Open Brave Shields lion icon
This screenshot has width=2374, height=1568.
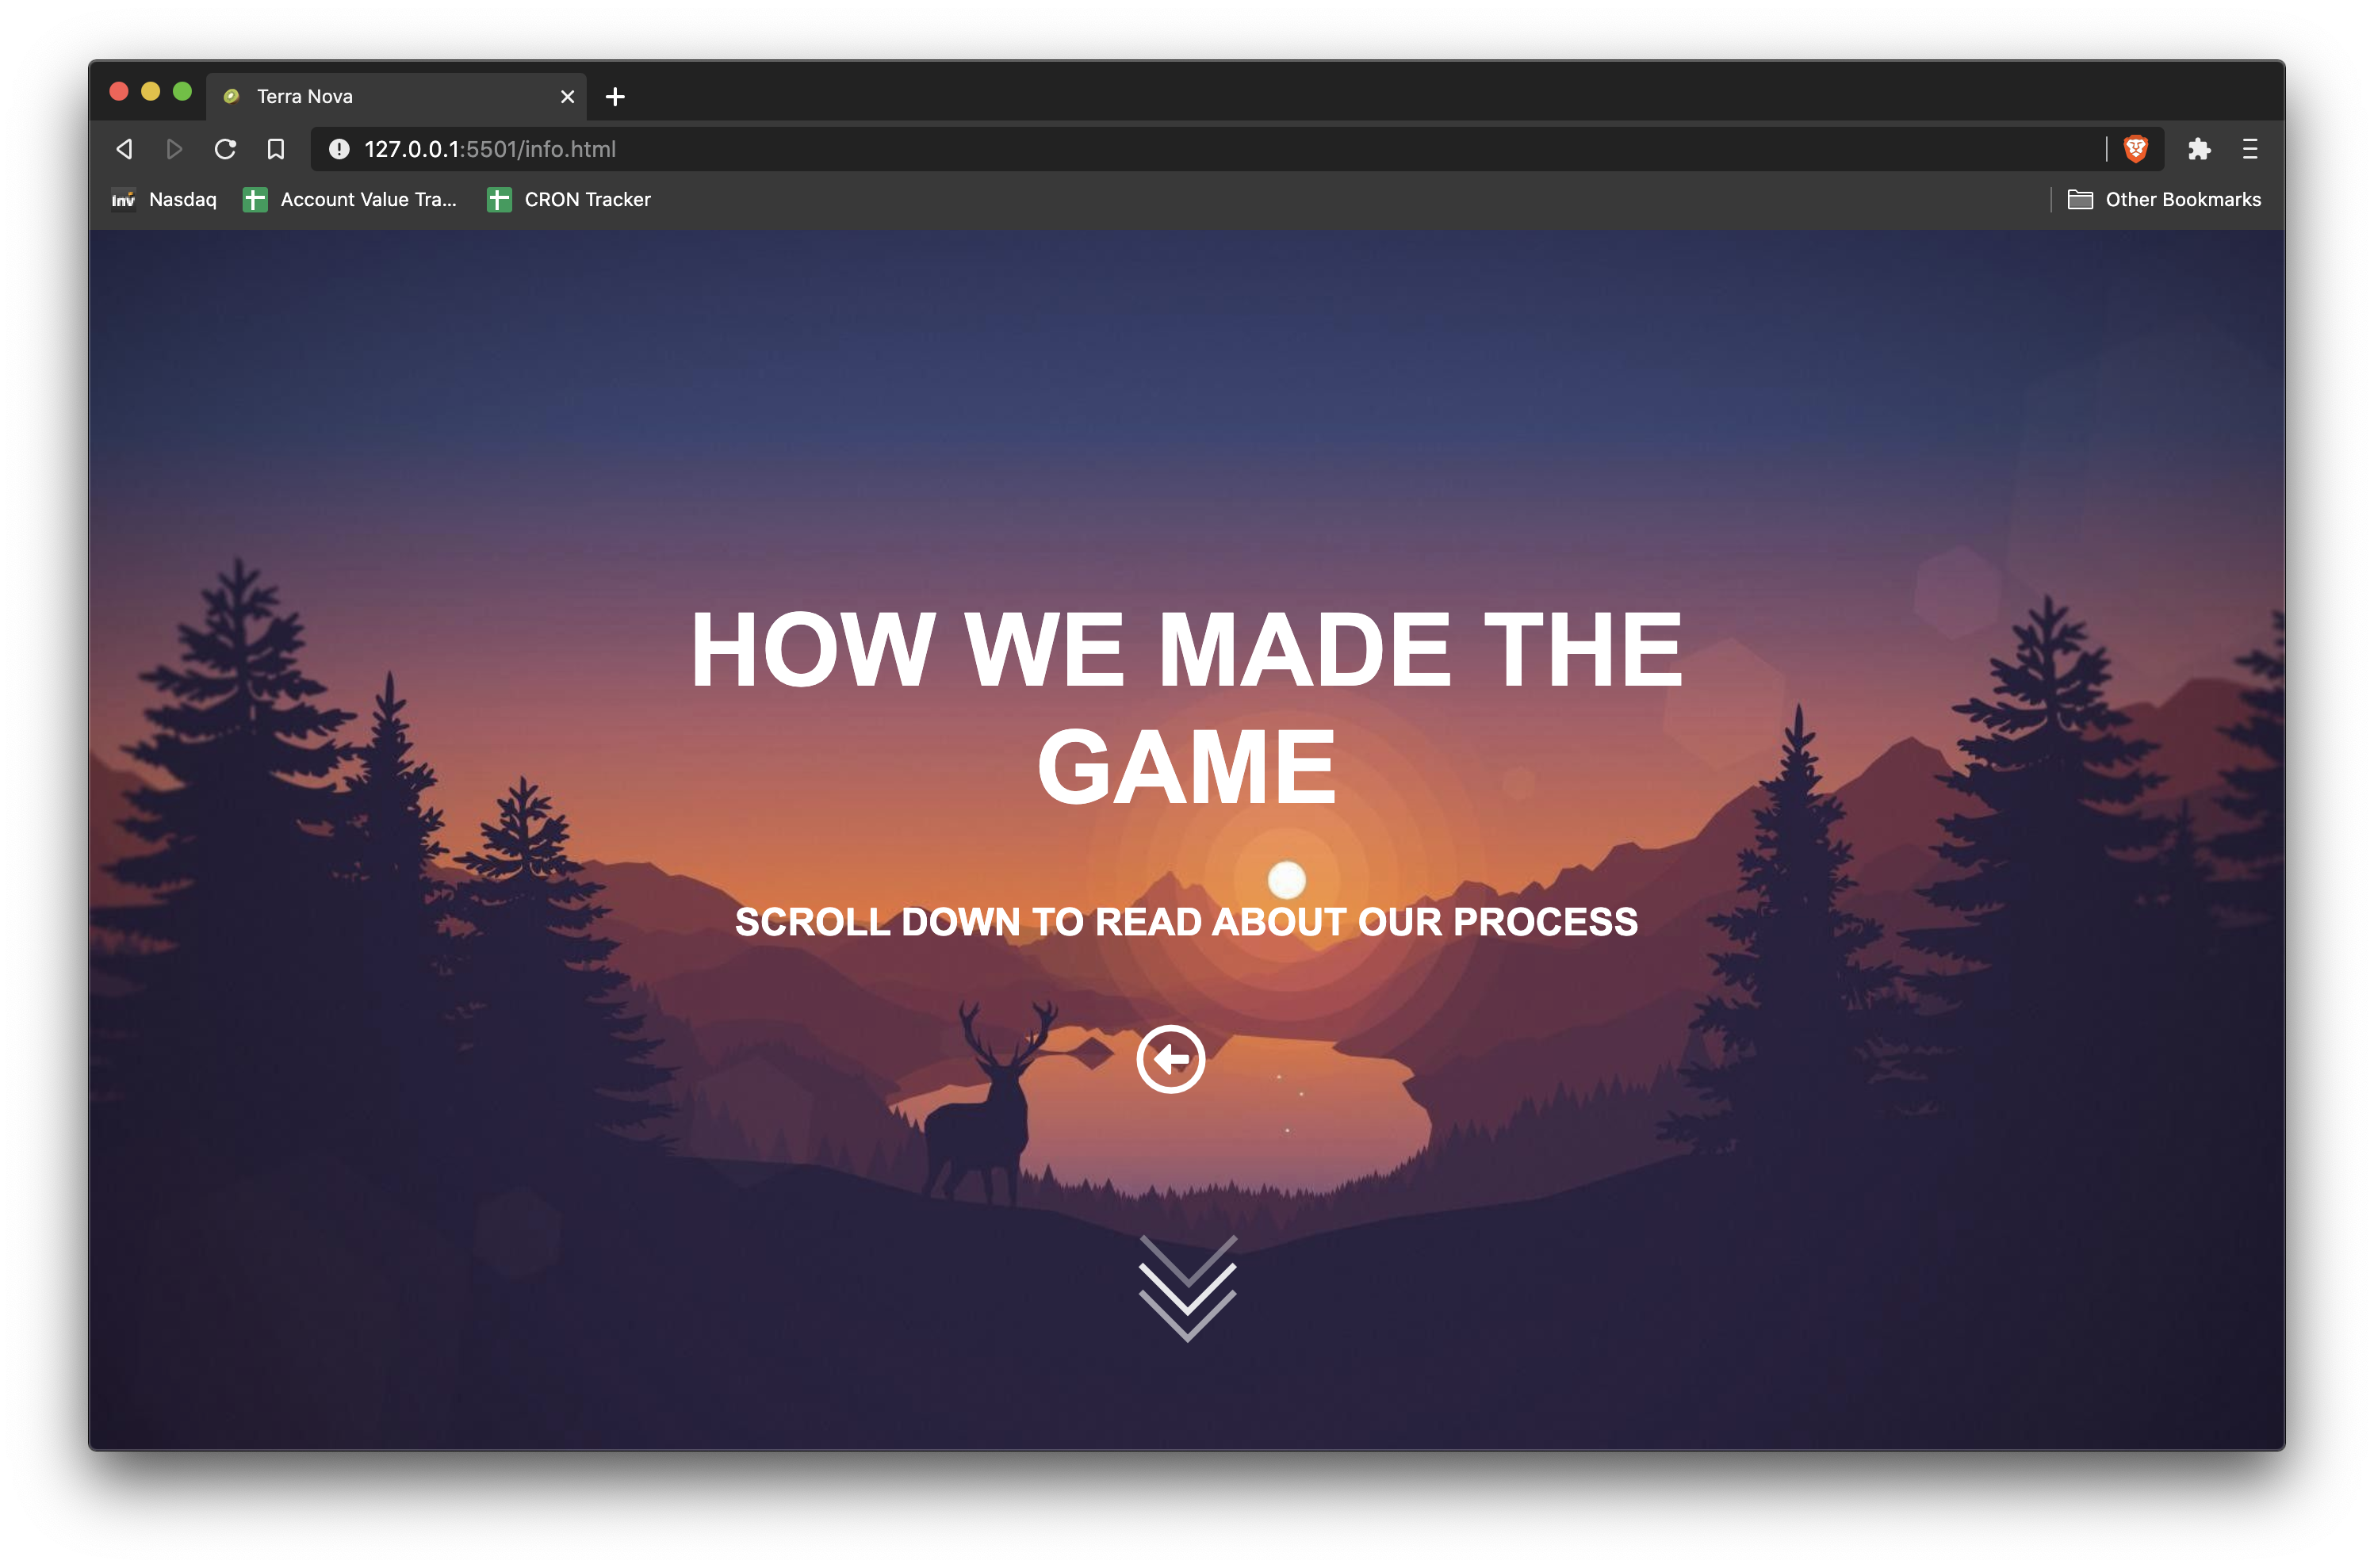point(2135,149)
